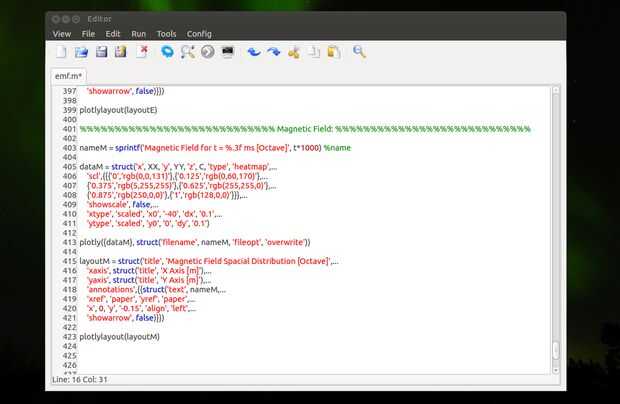Click 'showarrow', false on line 397
This screenshot has width=620, height=404.
[125, 91]
